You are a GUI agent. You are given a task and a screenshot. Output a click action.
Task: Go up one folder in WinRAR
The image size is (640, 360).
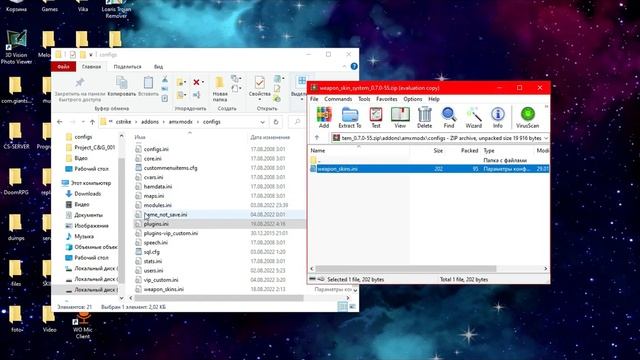pos(317,138)
